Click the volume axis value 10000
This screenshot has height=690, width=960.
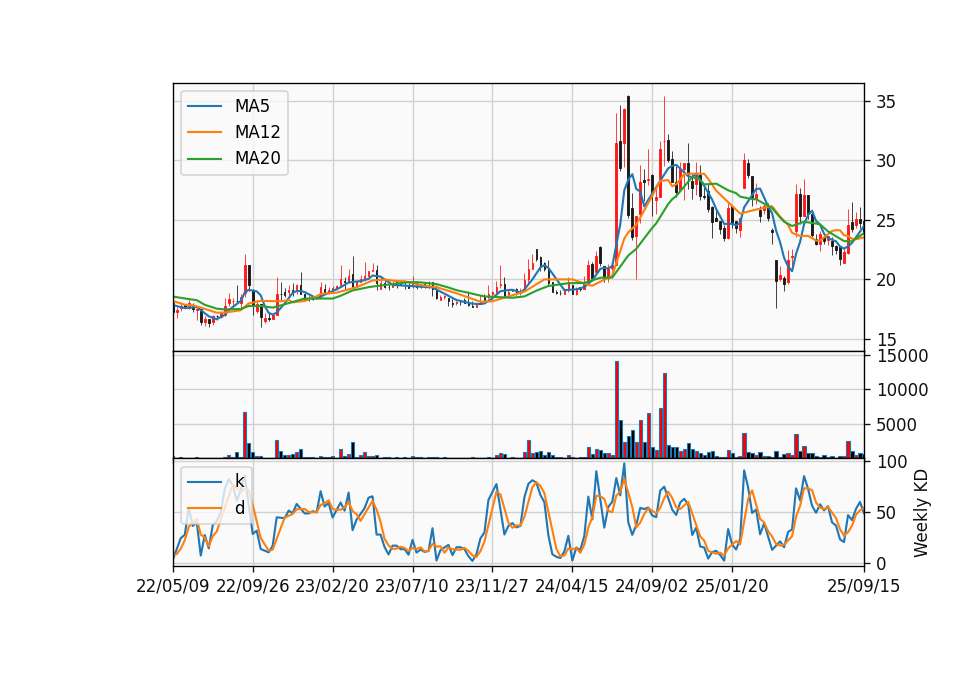tap(902, 390)
